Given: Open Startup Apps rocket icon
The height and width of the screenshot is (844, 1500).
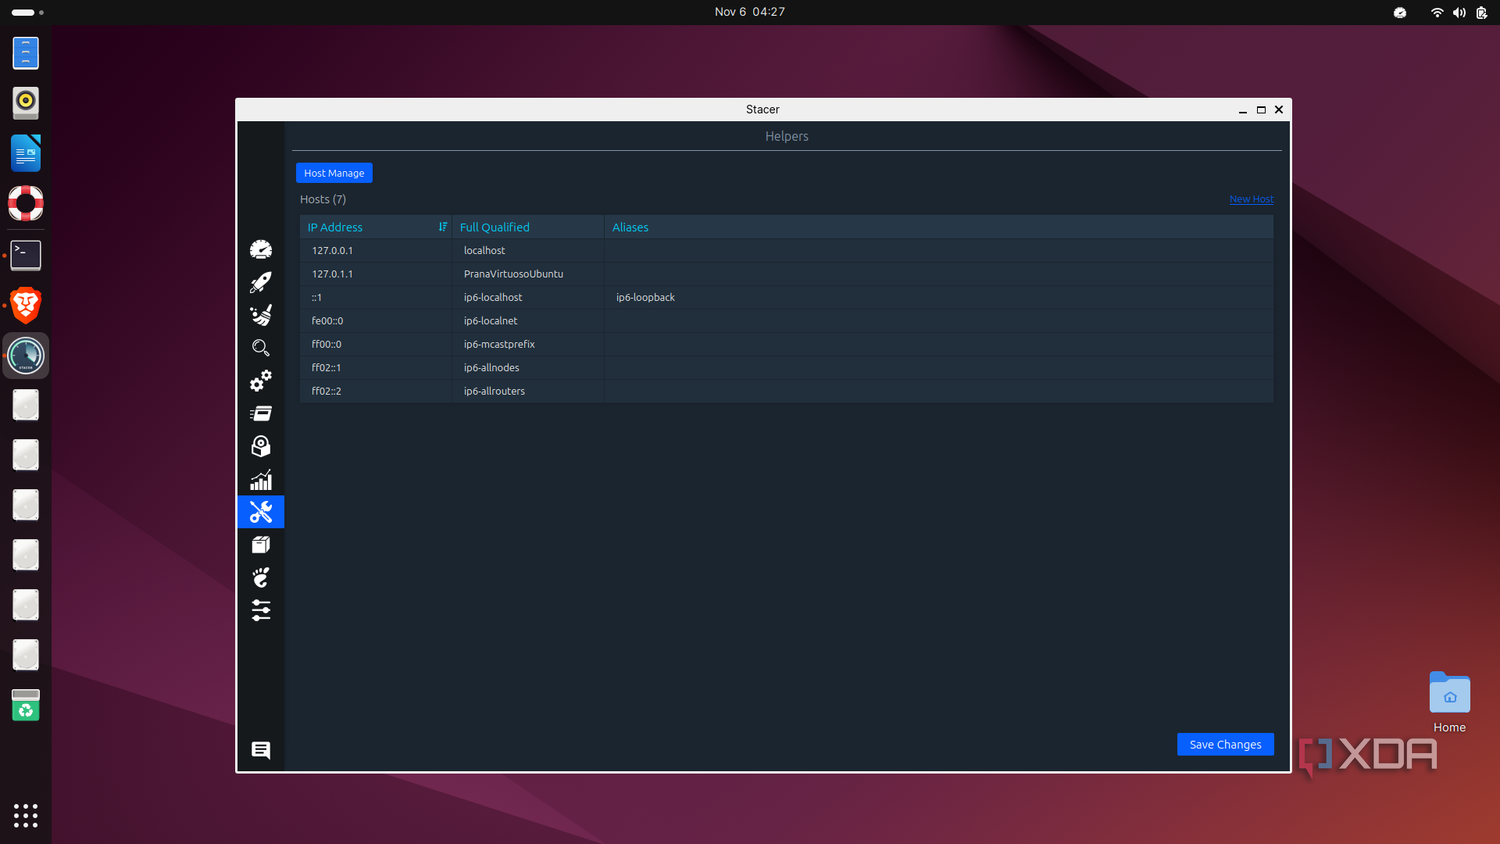Looking at the screenshot, I should [x=261, y=282].
